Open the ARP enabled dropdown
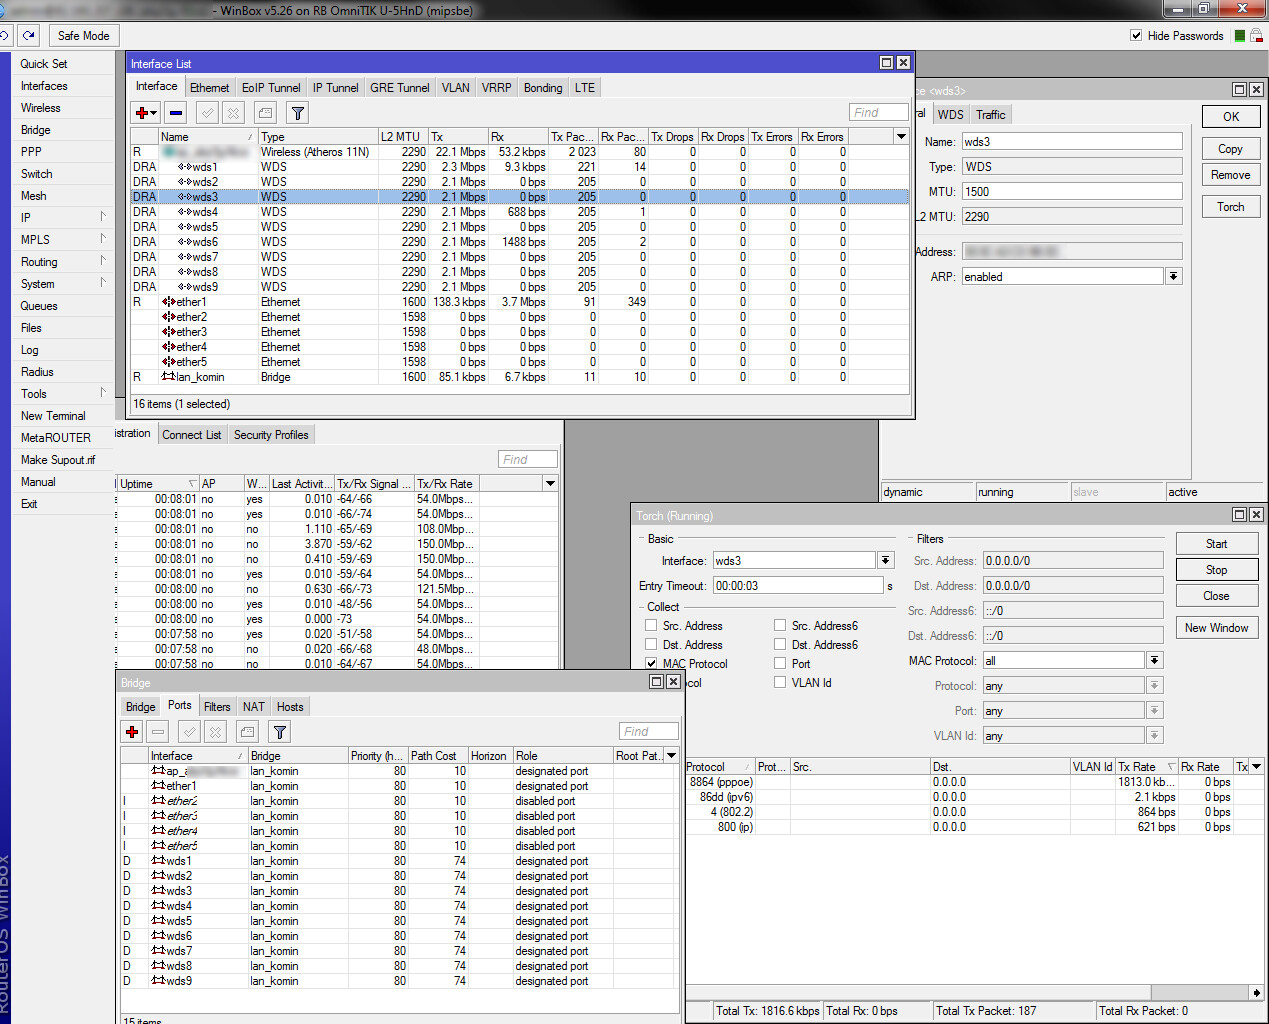Image resolution: width=1269 pixels, height=1024 pixels. tap(1173, 276)
